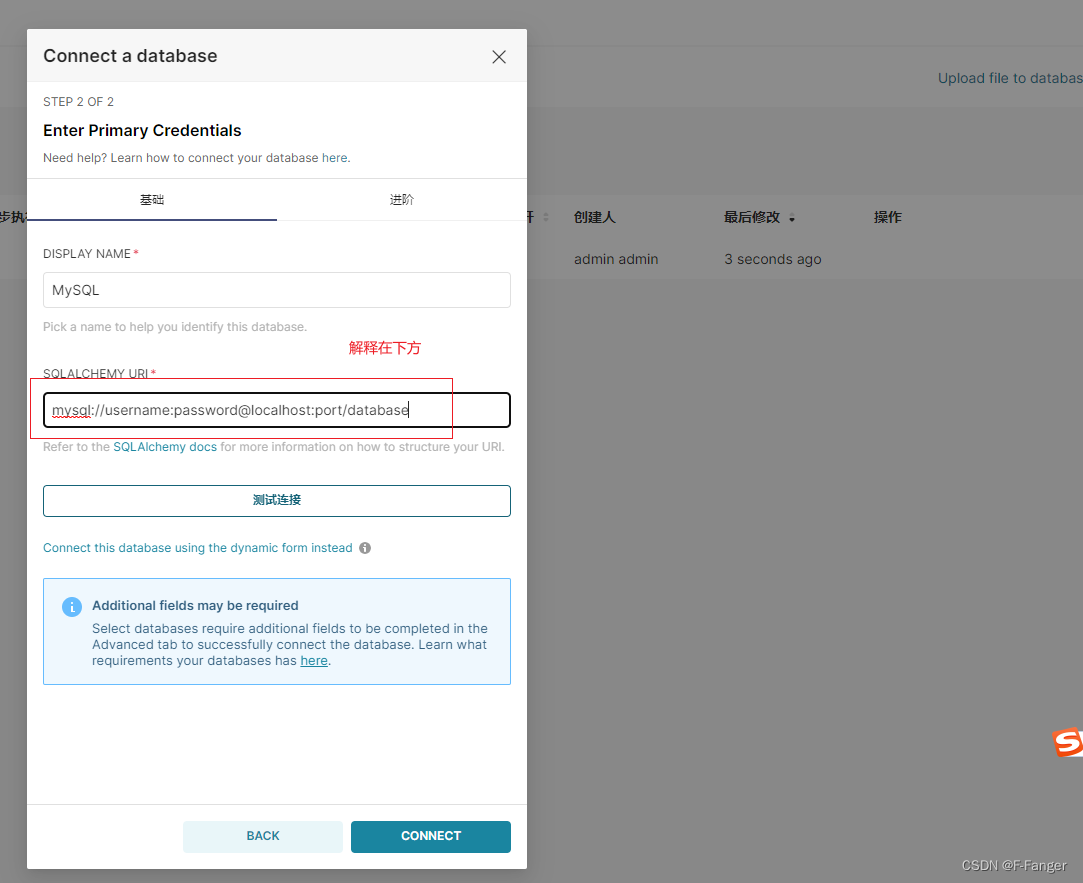Click the 创建人 column header
This screenshot has height=883, width=1083.
[x=595, y=218]
